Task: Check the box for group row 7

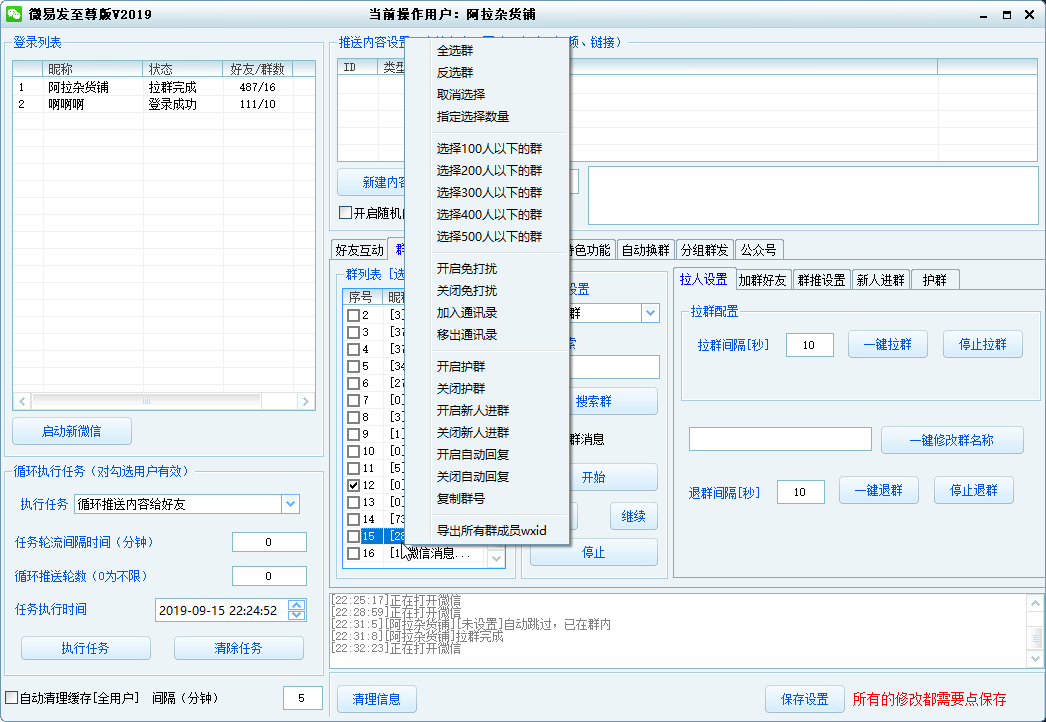Action: (354, 400)
